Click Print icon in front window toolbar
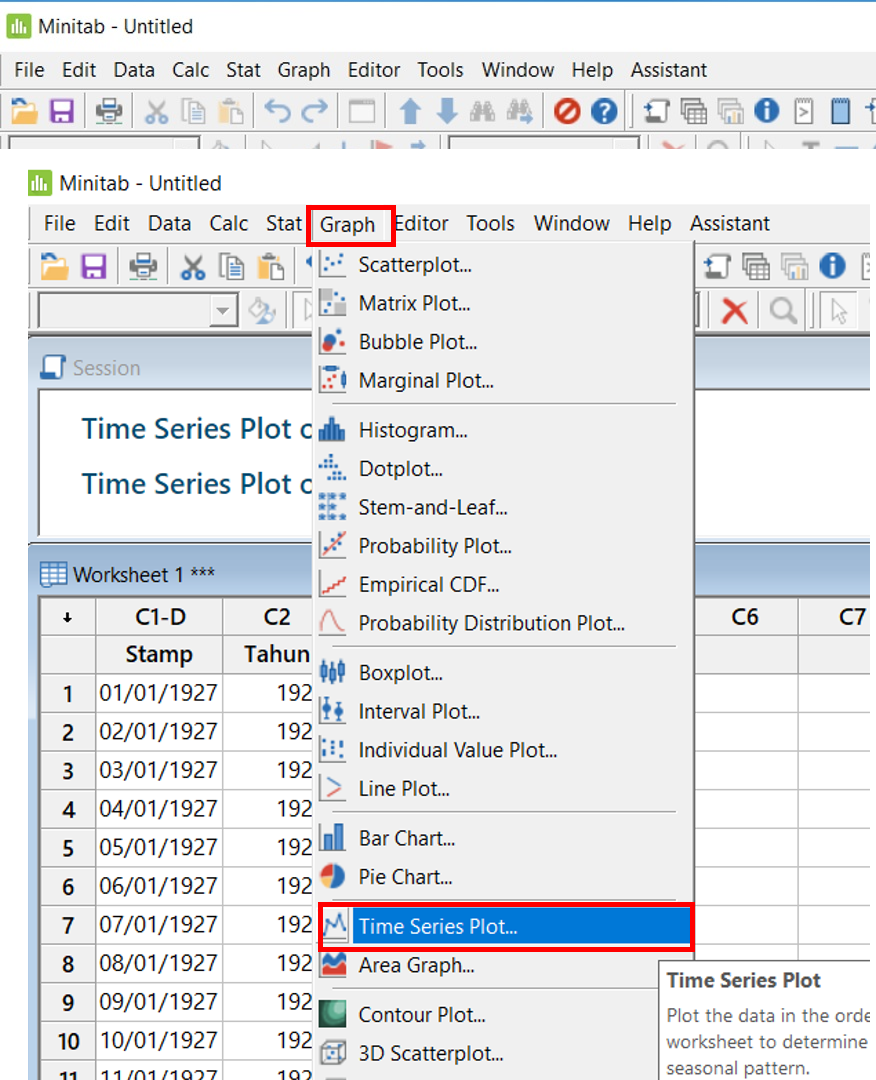The width and height of the screenshot is (876, 1080). pos(143,266)
